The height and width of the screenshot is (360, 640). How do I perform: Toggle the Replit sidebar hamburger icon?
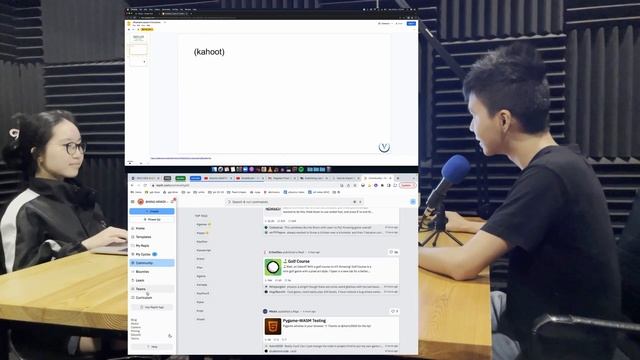coord(133,202)
